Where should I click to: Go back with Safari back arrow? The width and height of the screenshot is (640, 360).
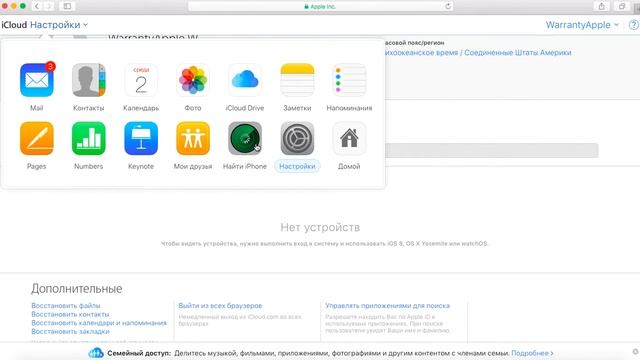click(x=37, y=6)
